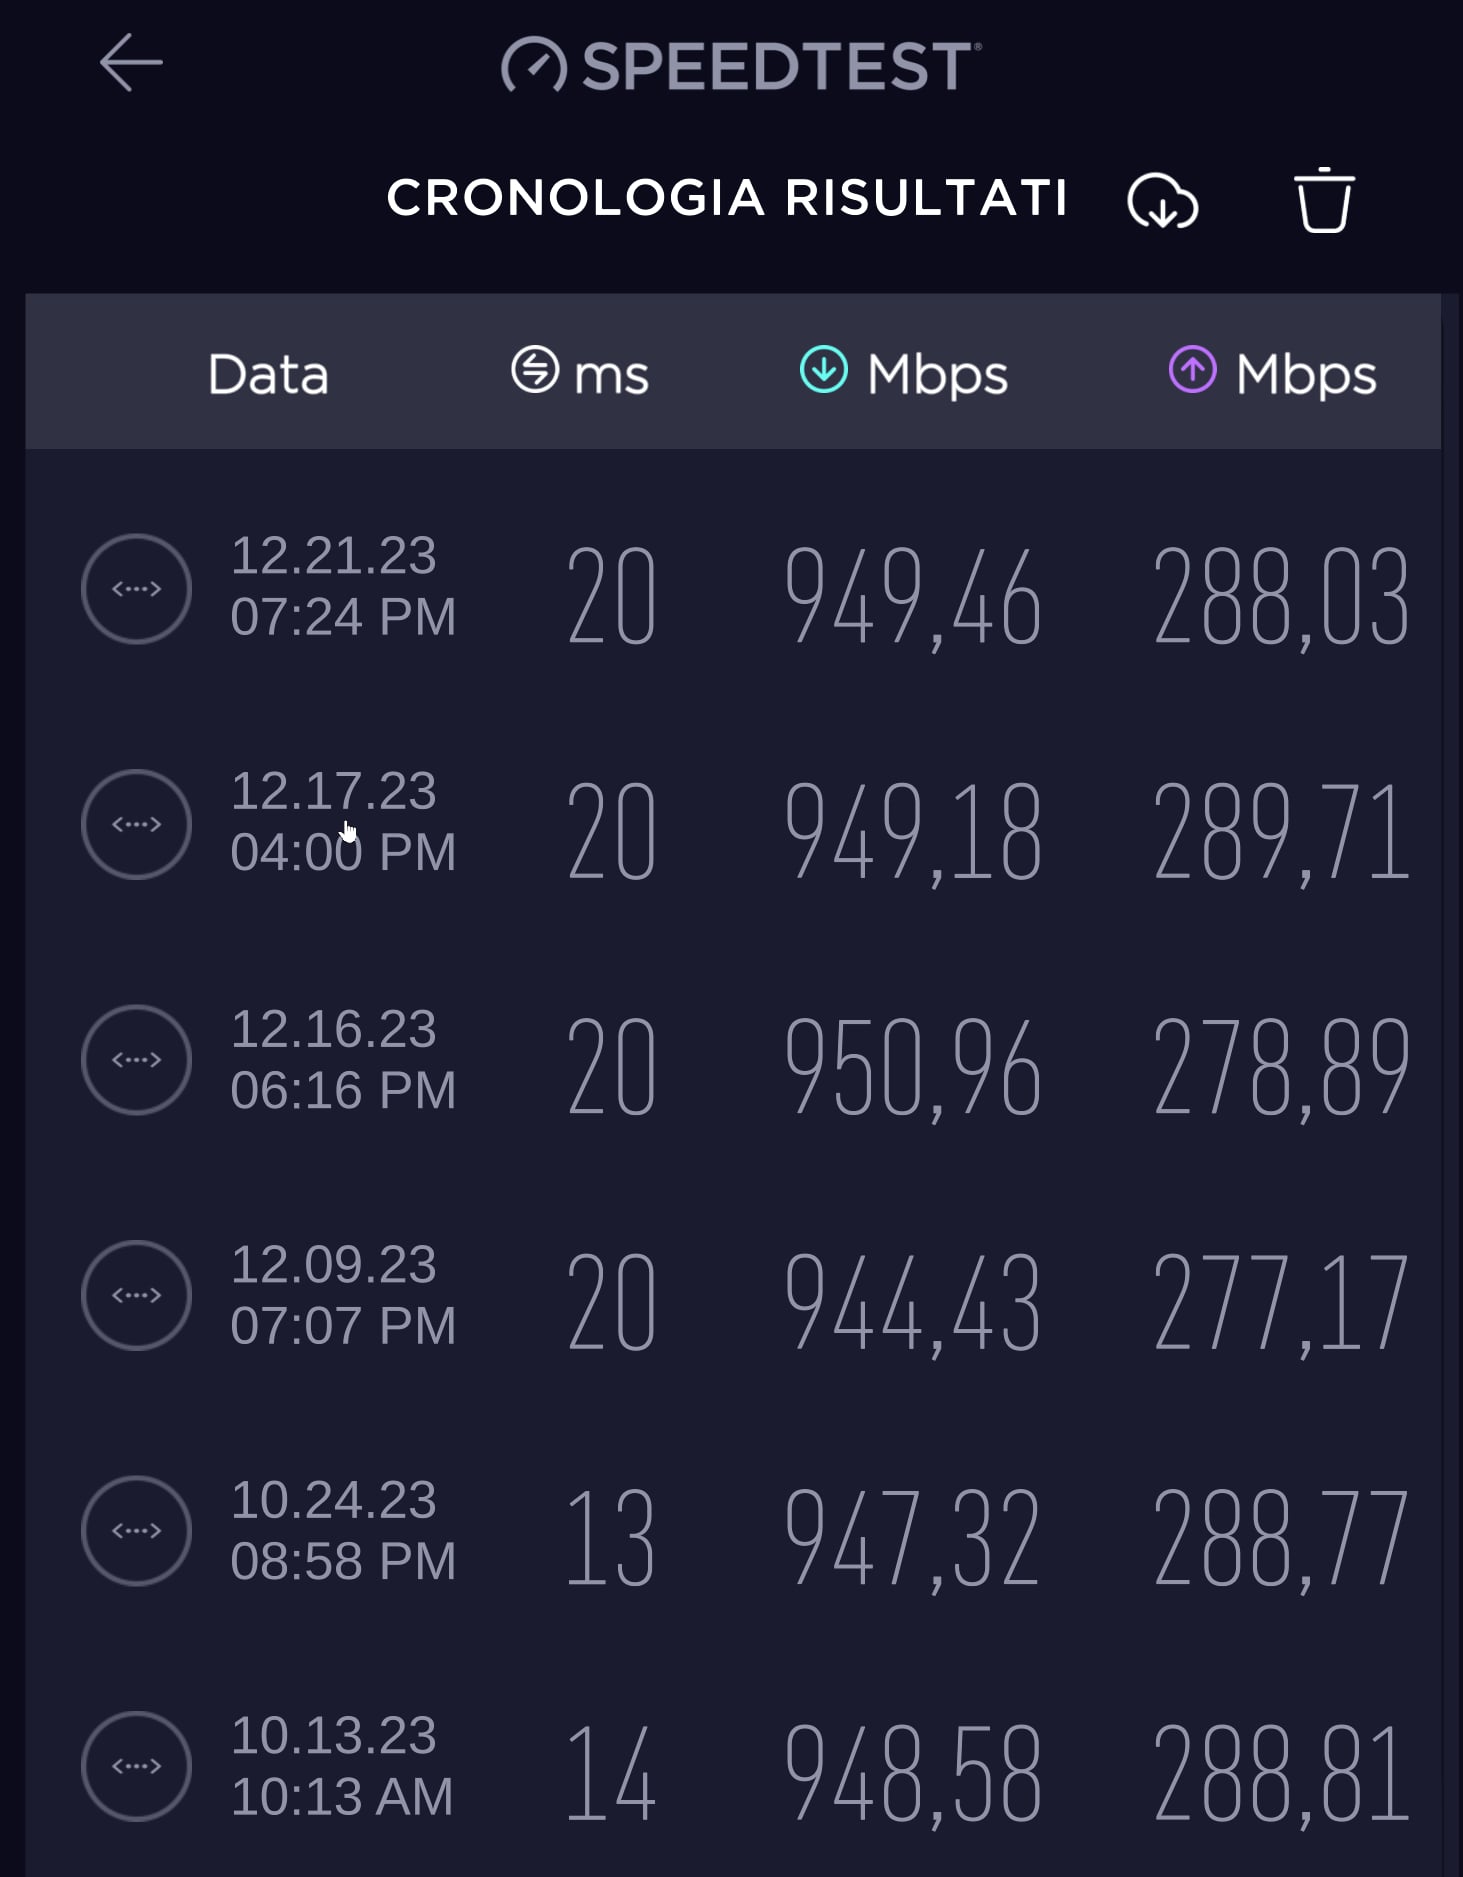Image resolution: width=1463 pixels, height=1877 pixels.
Task: Click connection icon for 12.09.23 result
Action: point(136,1295)
